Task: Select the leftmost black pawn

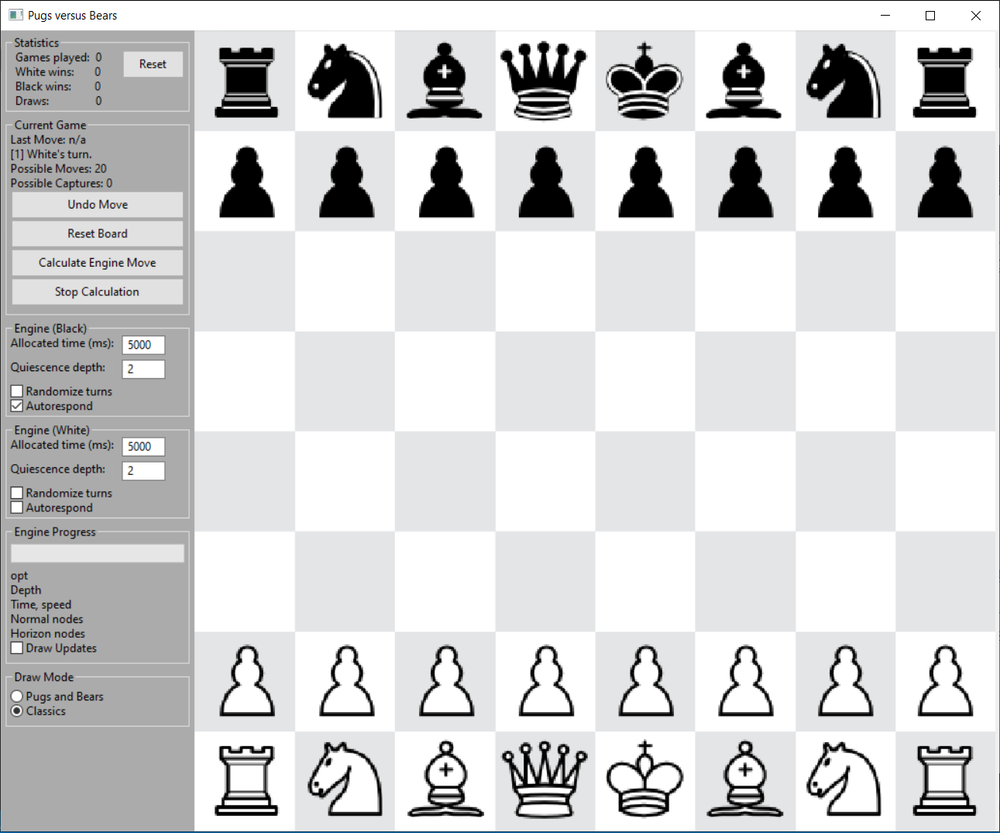Action: [245, 180]
